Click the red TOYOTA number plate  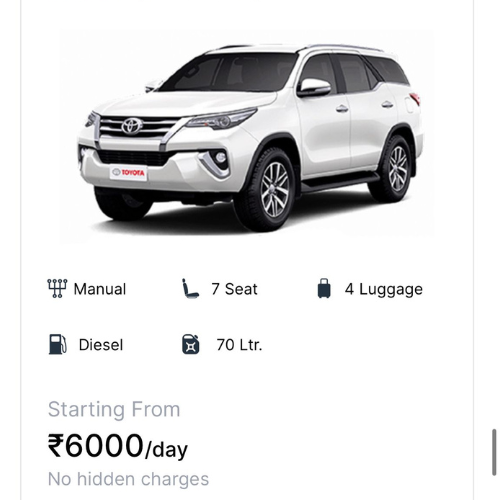(129, 173)
